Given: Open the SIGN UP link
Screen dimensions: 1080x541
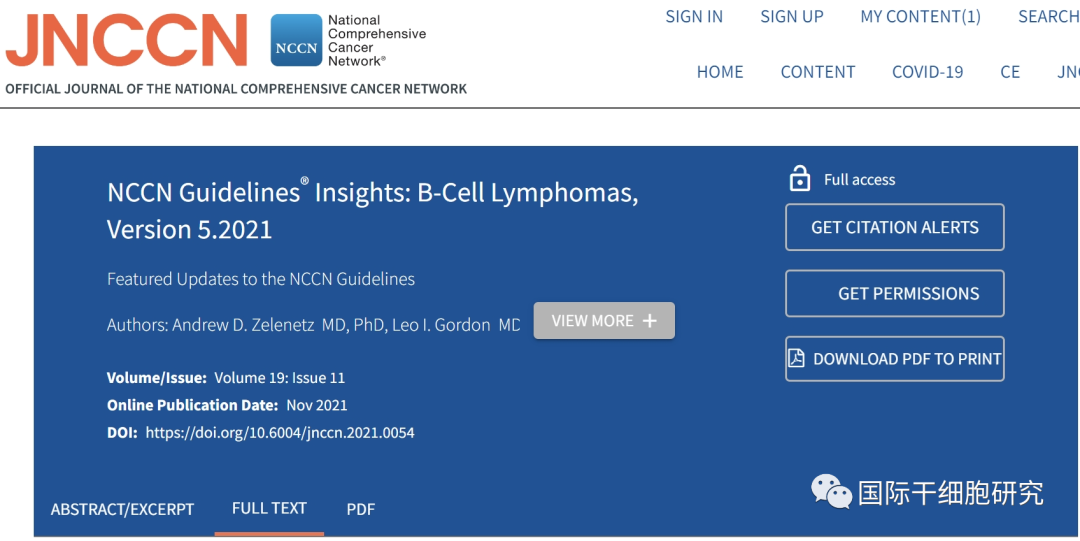Looking at the screenshot, I should click(791, 17).
